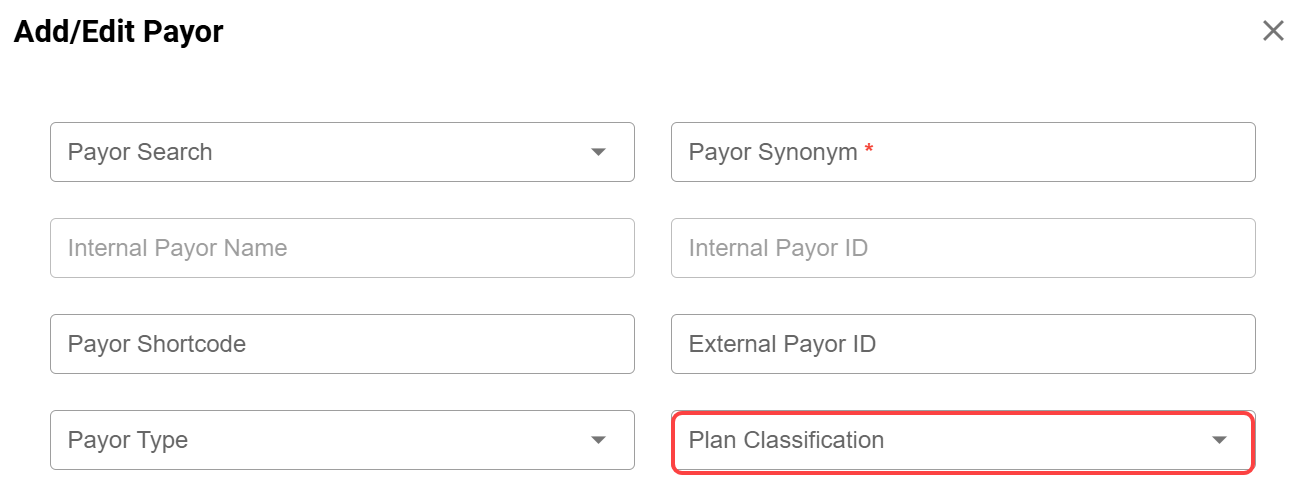Click the 'Payor Shortcode' placeholder text
The height and width of the screenshot is (490, 1310).
(156, 344)
